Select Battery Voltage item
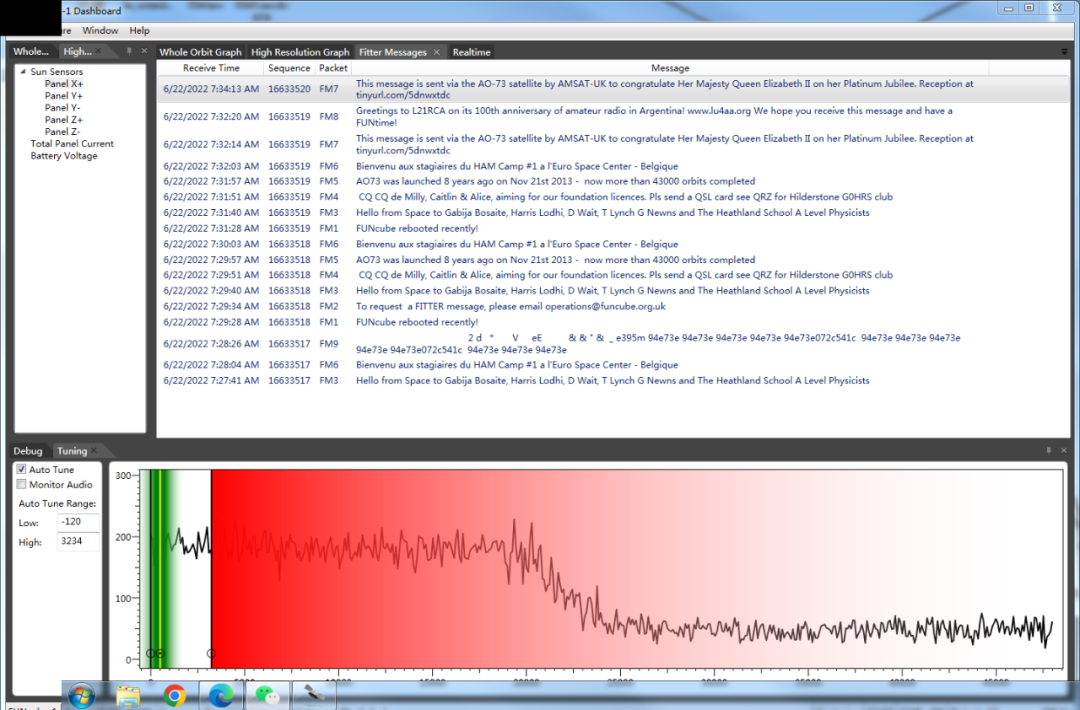The image size is (1080, 710). click(x=63, y=156)
